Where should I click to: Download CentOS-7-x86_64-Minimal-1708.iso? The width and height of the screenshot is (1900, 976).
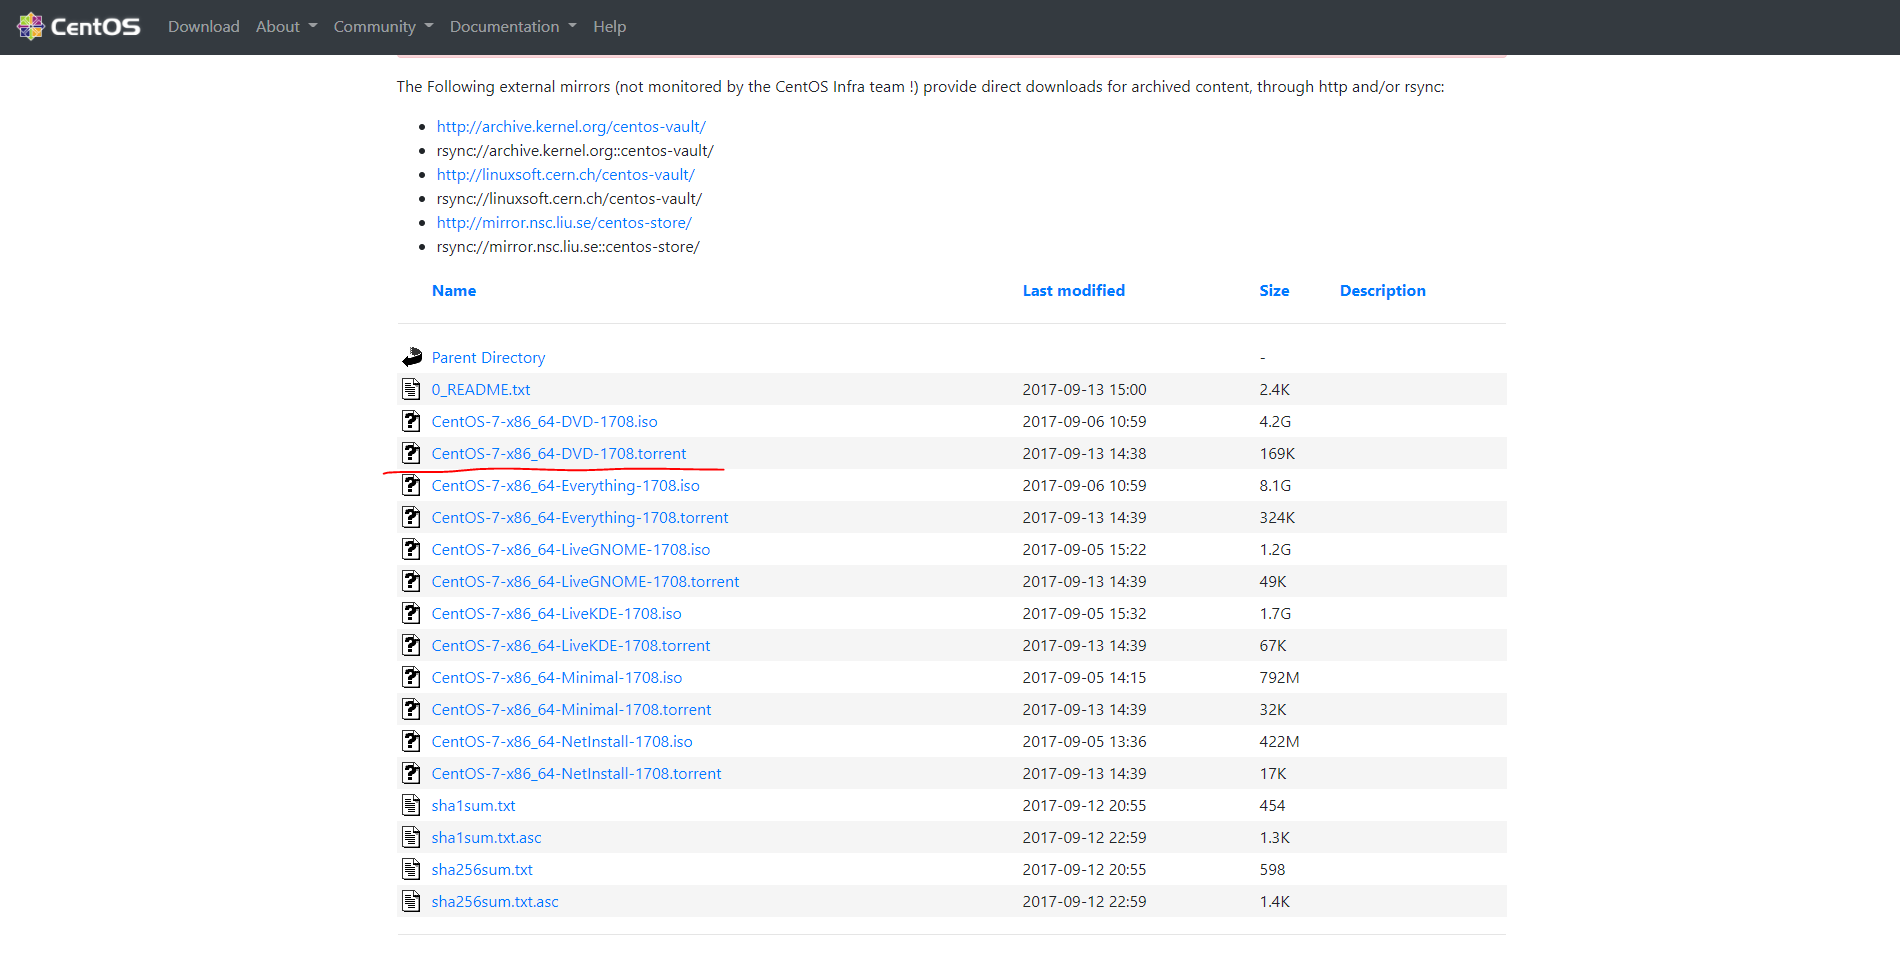coord(557,677)
